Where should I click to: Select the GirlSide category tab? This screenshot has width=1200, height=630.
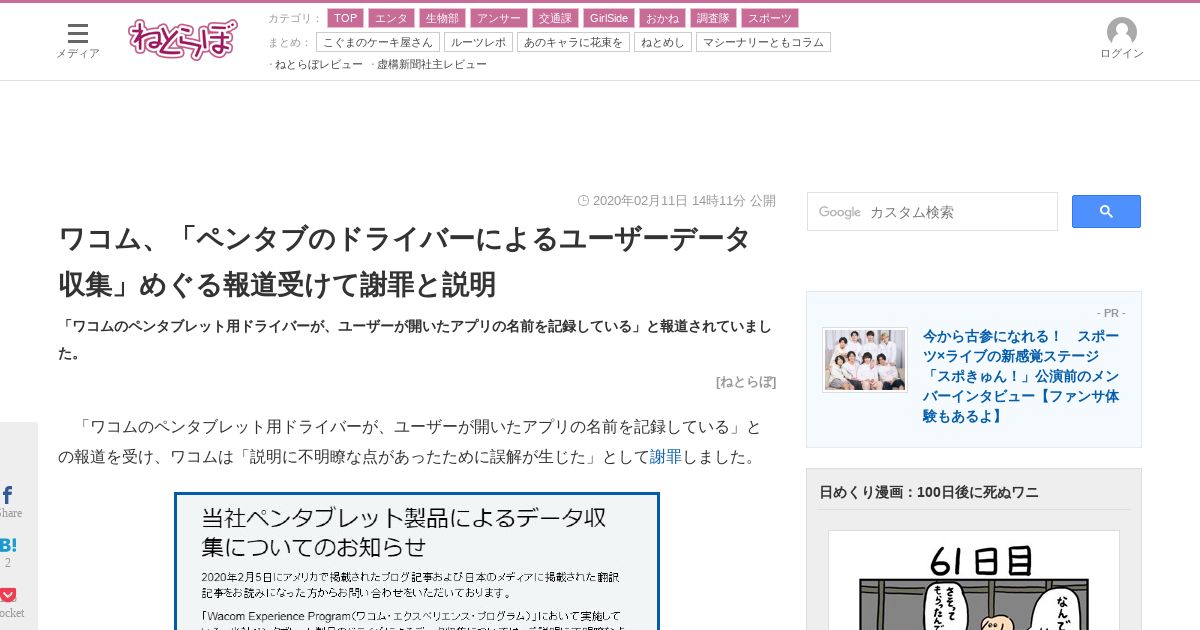tap(608, 18)
